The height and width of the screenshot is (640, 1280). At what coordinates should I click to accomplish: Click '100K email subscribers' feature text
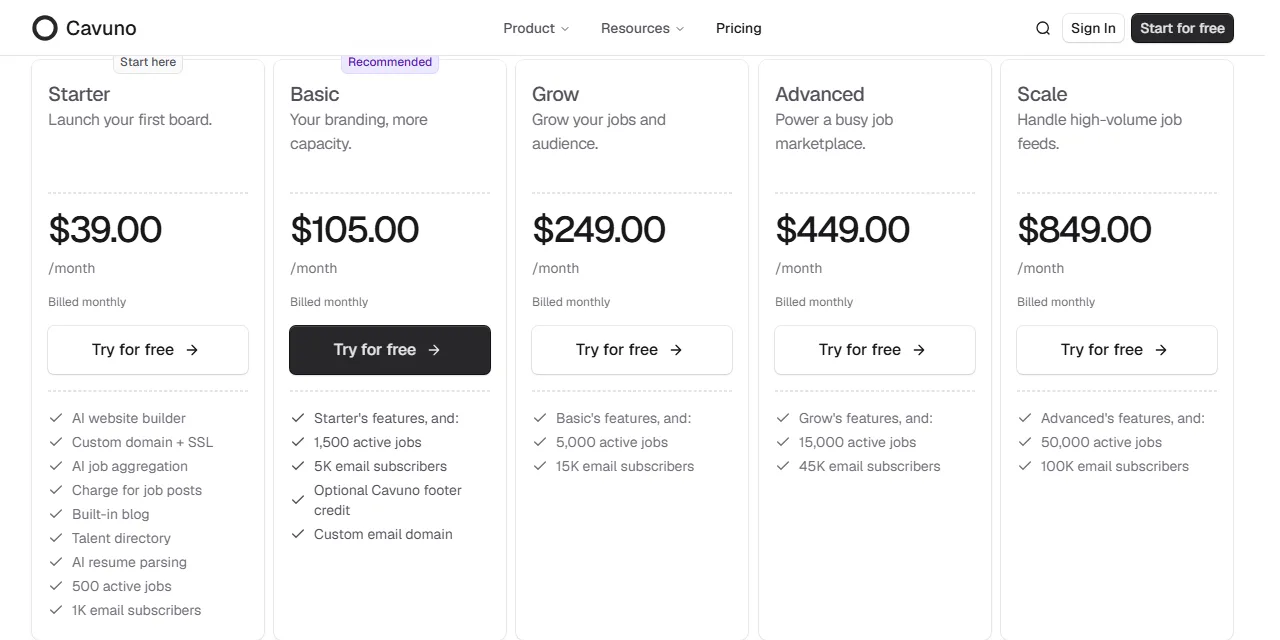tap(1115, 466)
